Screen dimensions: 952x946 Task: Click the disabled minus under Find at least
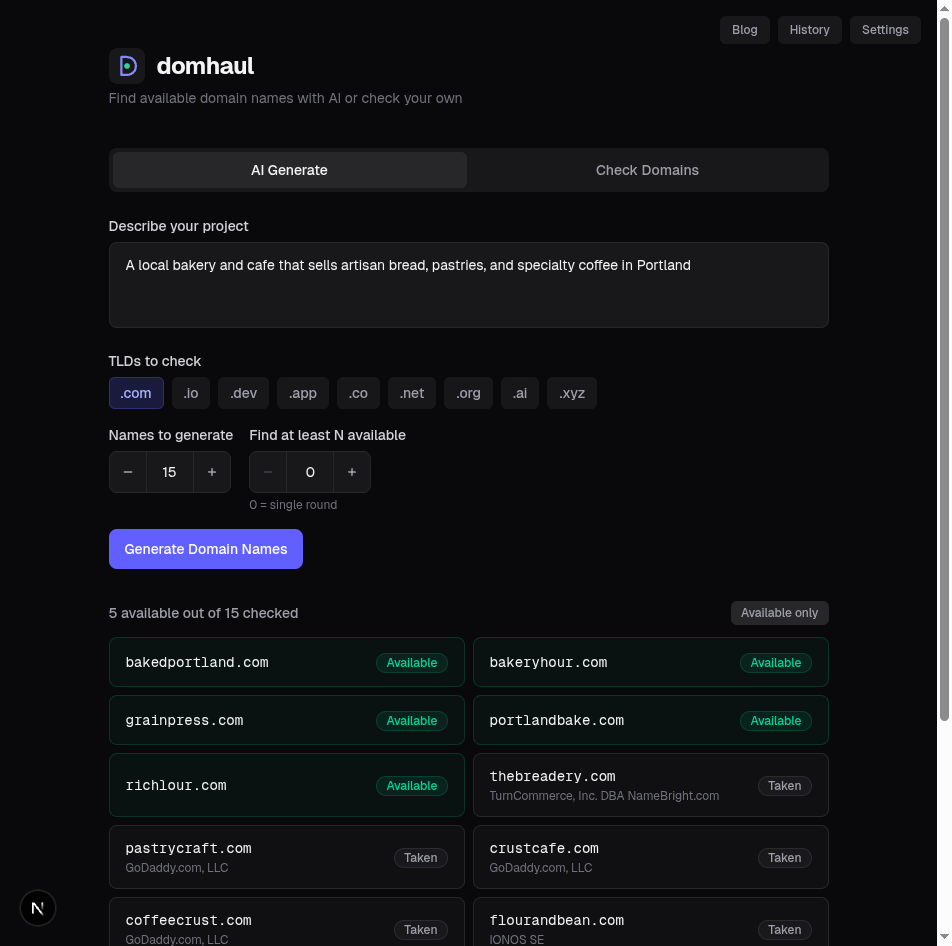[x=268, y=471]
